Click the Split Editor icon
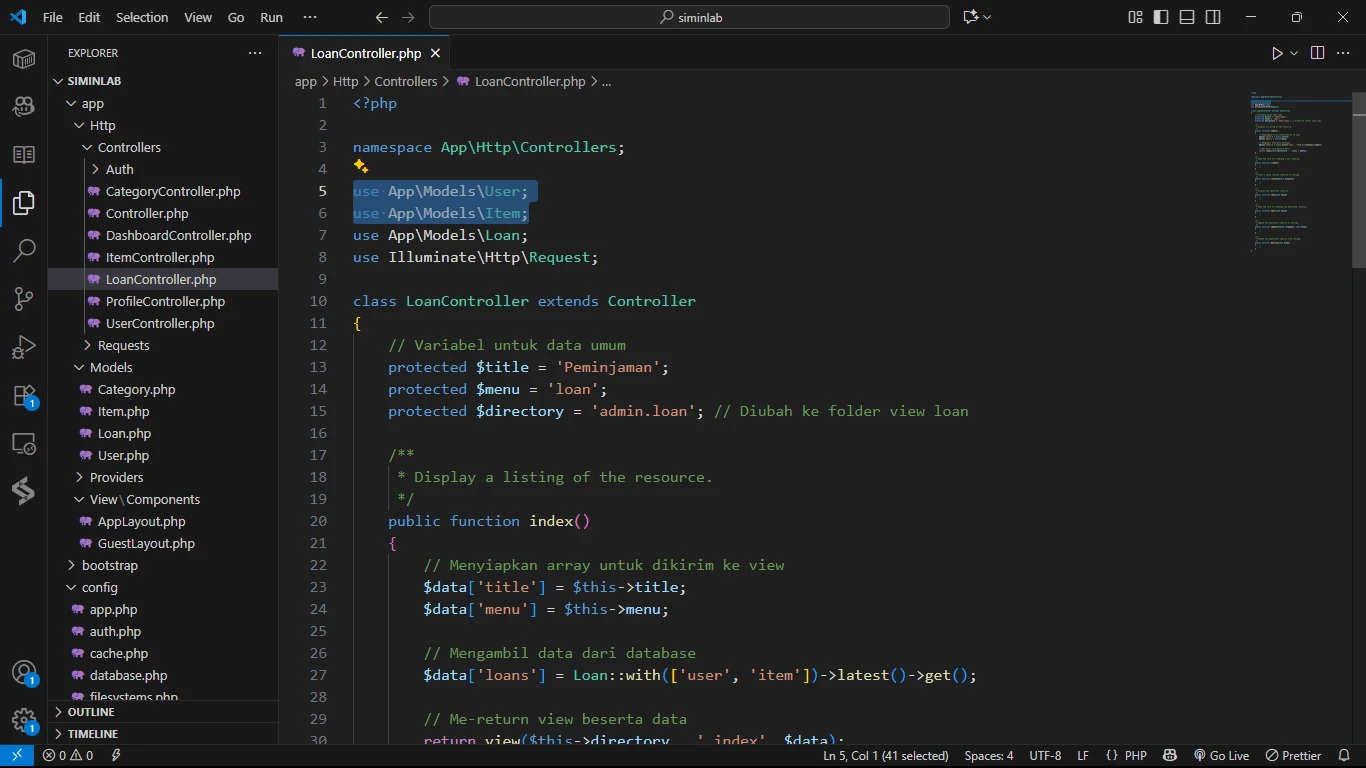The height and width of the screenshot is (768, 1366). tap(1317, 53)
